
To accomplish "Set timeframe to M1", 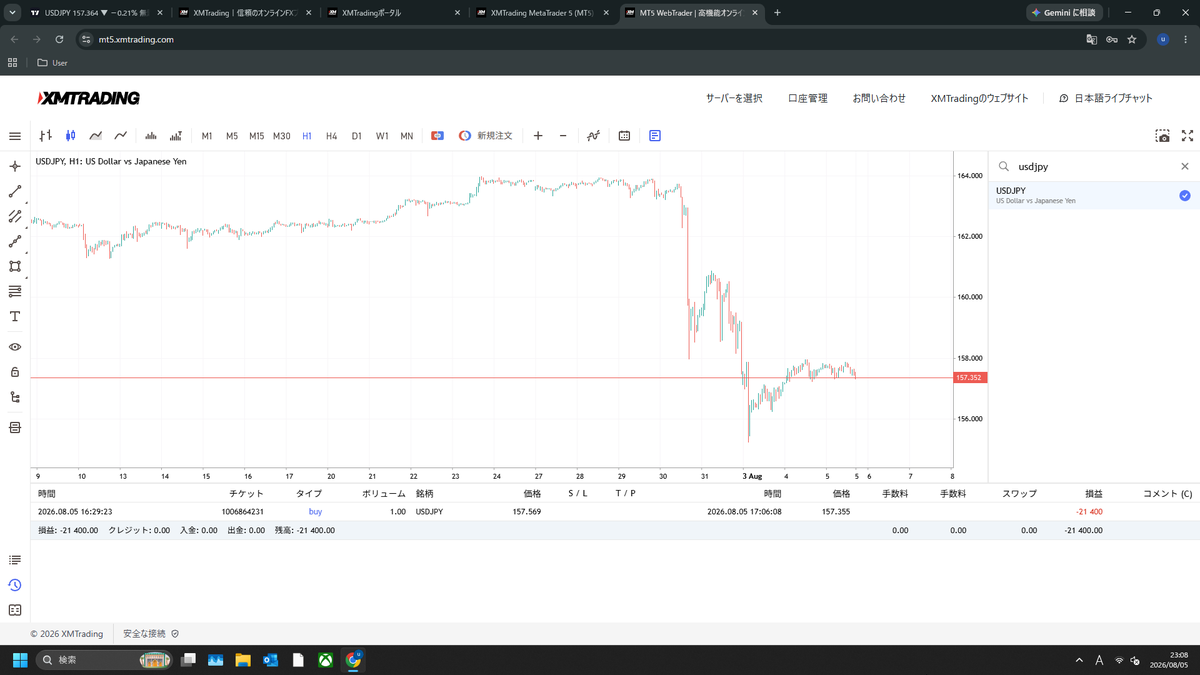I will (x=207, y=136).
